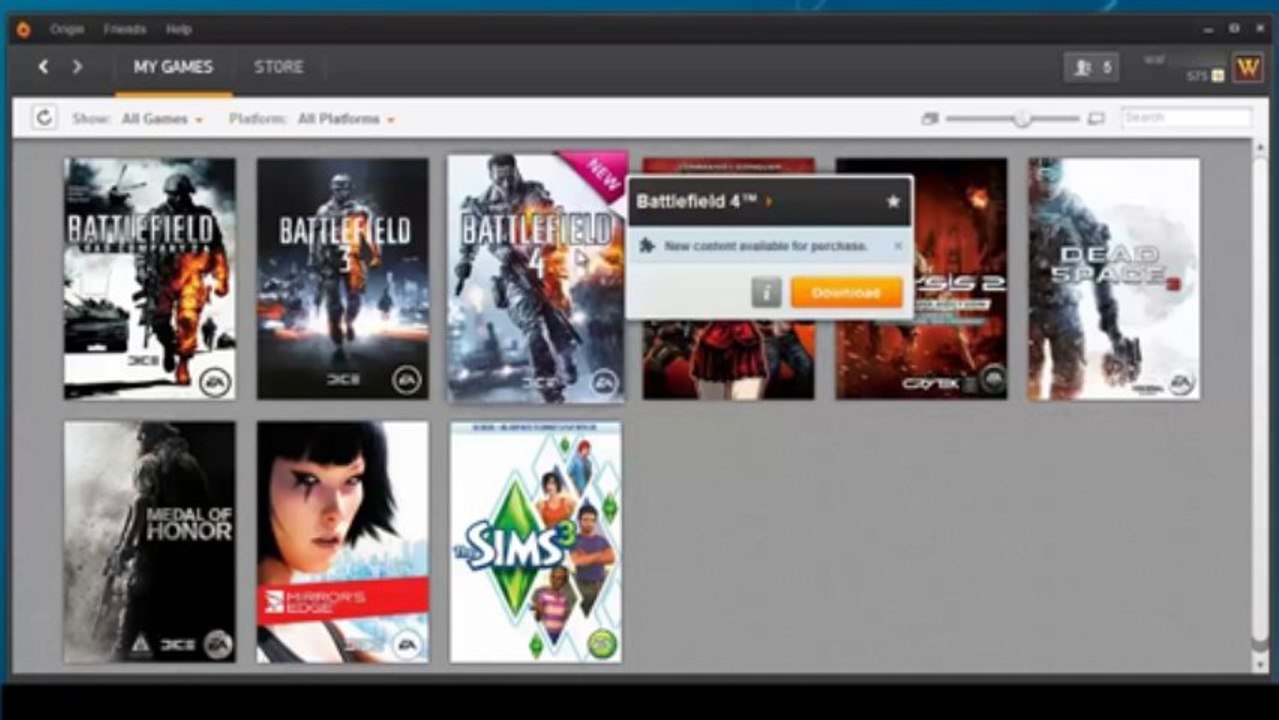Screen dimensions: 1279x720
Task: Select the Medal of Honor cover
Action: click(x=150, y=542)
